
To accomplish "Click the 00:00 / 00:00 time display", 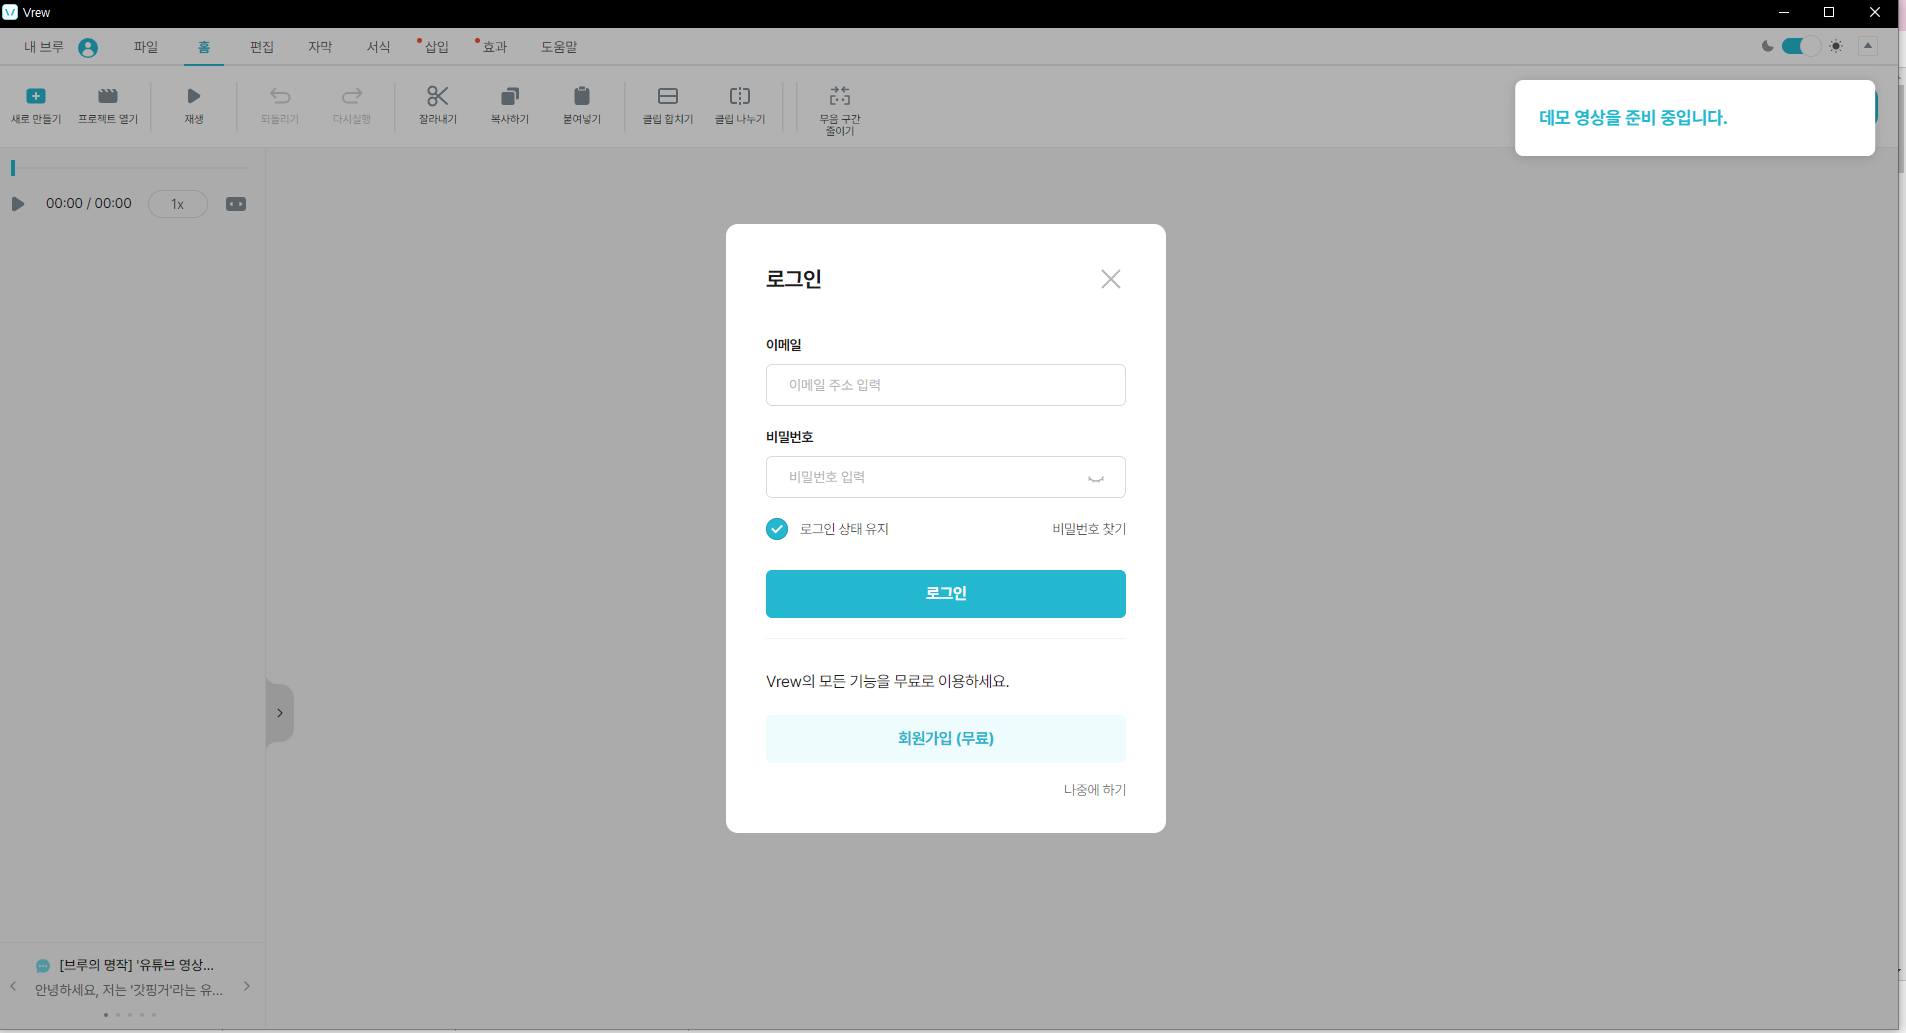I will coord(89,204).
